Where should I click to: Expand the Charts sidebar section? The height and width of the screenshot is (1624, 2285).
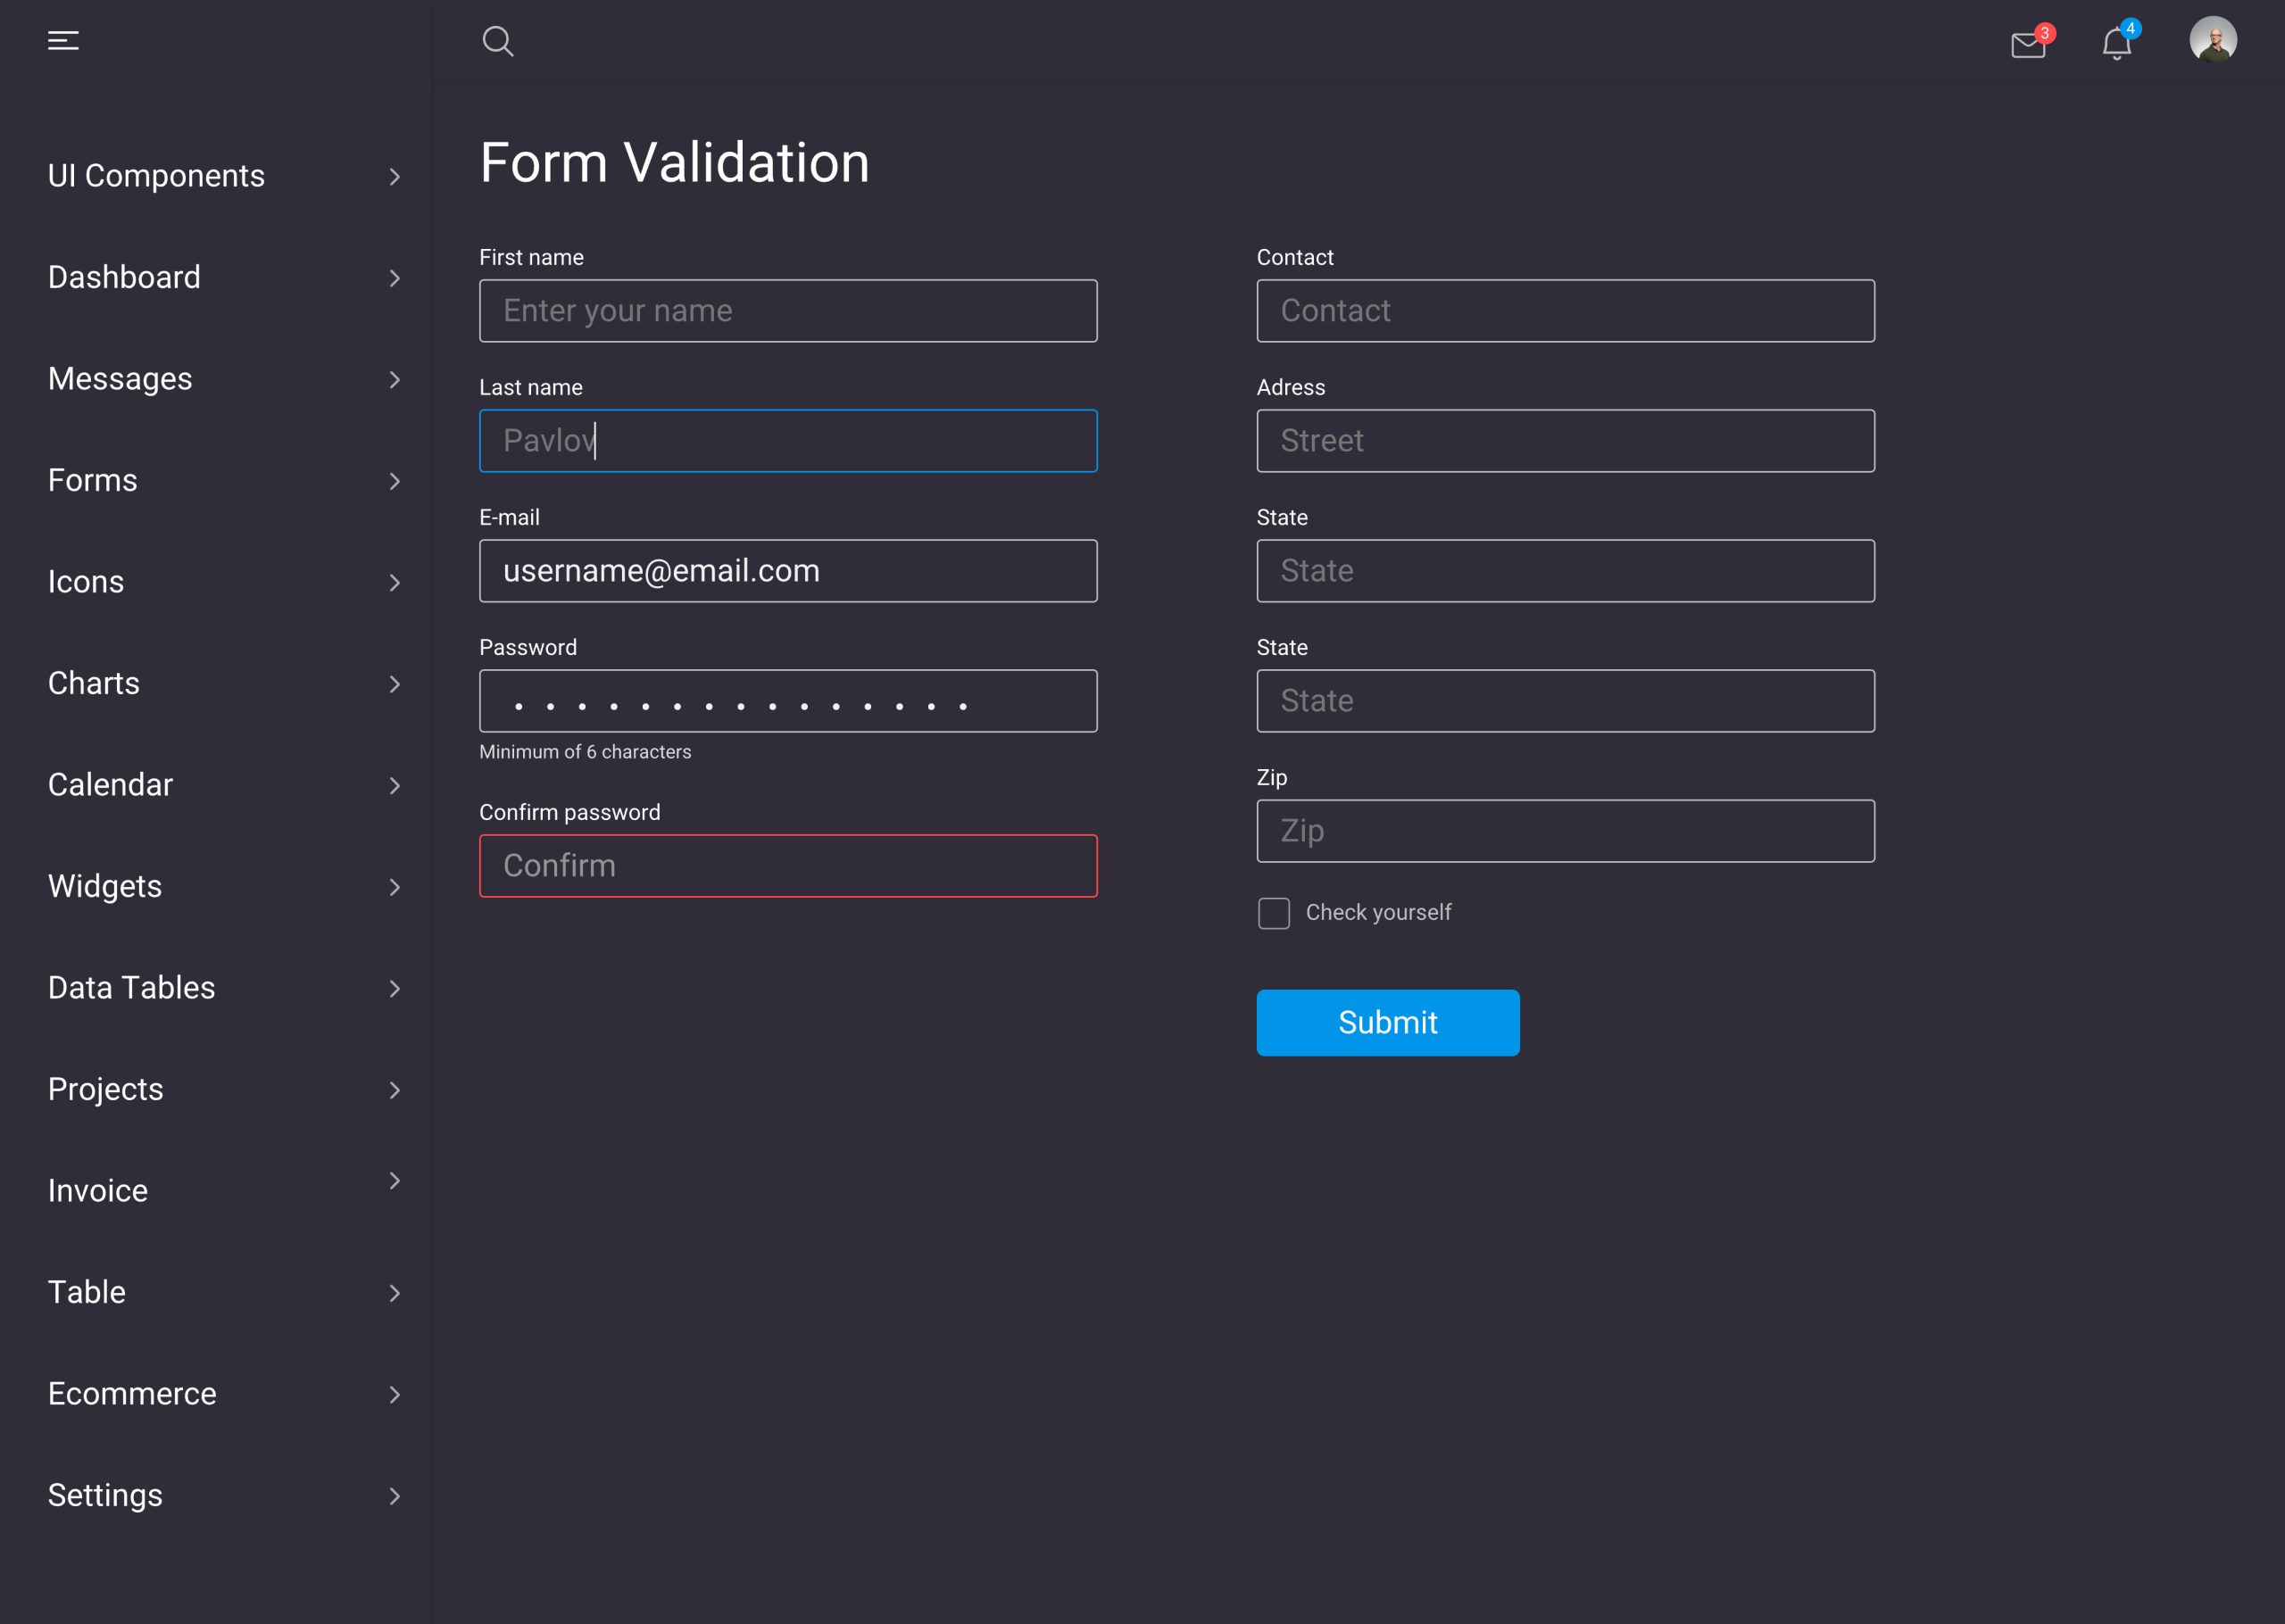[221, 684]
